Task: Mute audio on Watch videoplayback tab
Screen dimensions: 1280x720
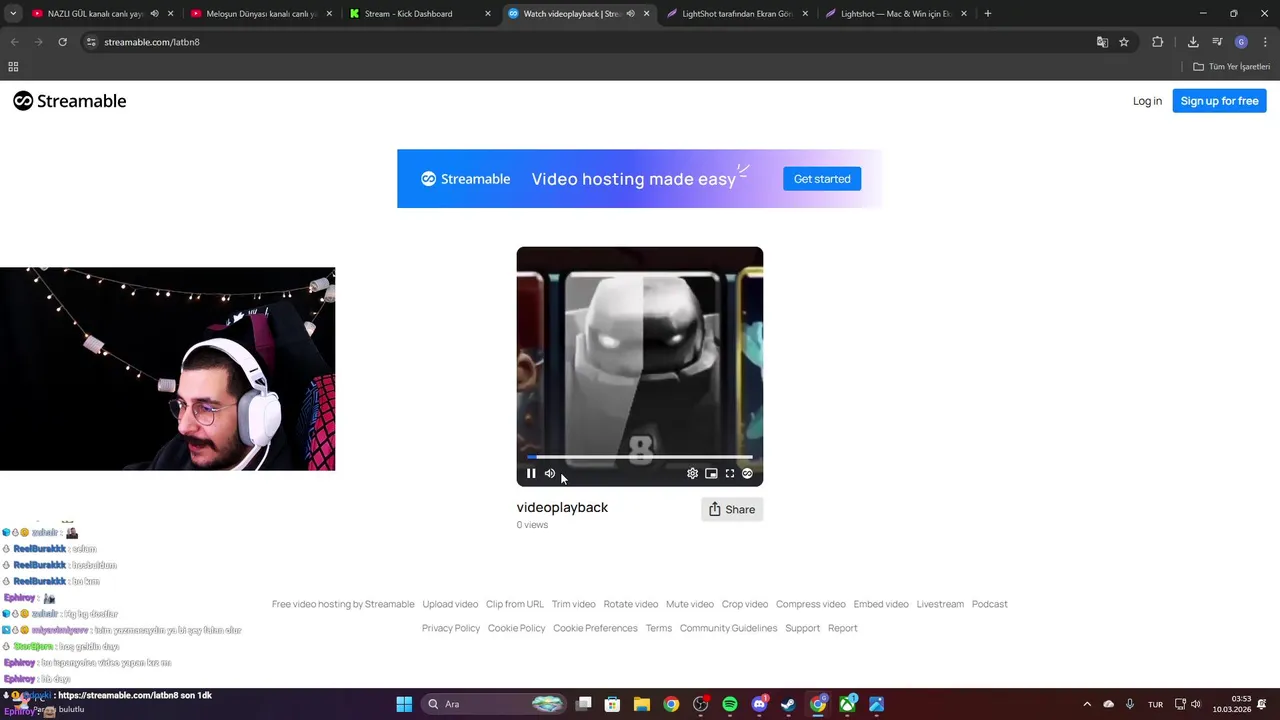Action: 630,14
